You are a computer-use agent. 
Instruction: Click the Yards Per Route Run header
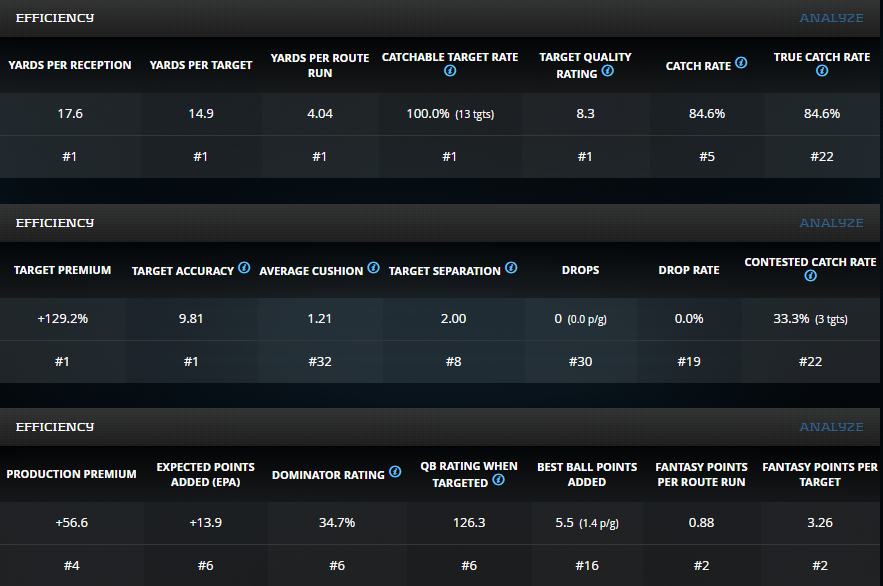tap(320, 65)
